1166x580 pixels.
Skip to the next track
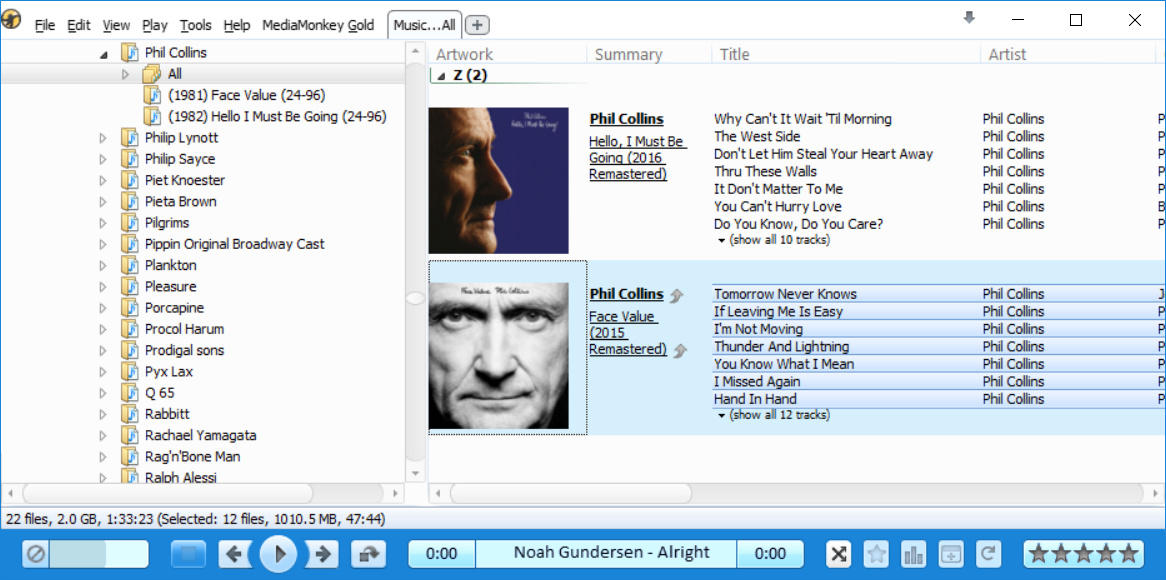(x=323, y=554)
